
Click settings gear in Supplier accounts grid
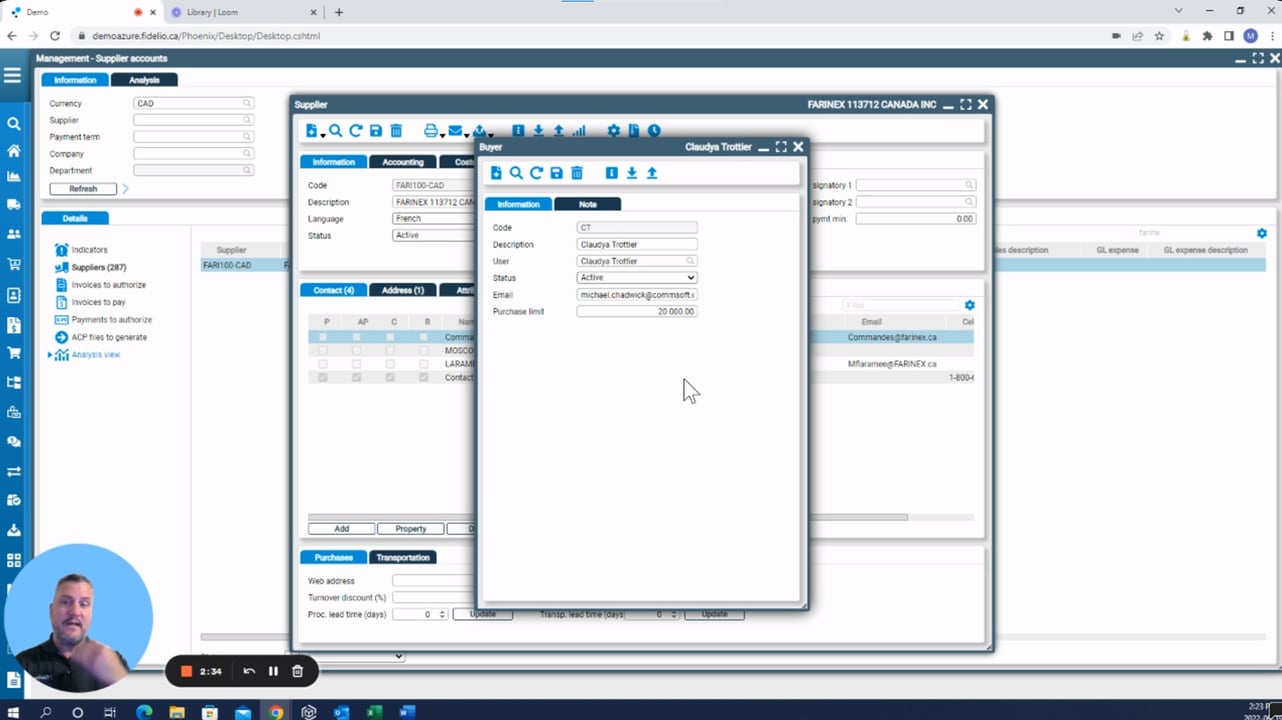point(1261,233)
